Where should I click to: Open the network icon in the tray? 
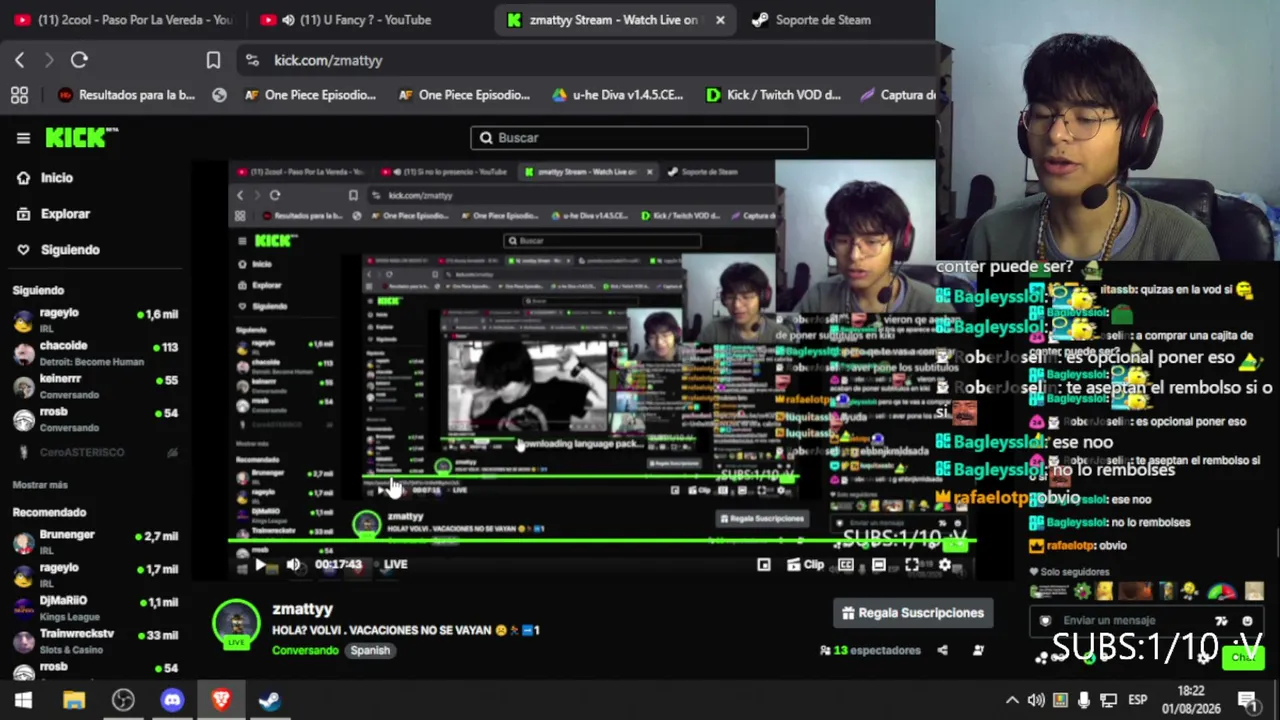pos(1108,700)
